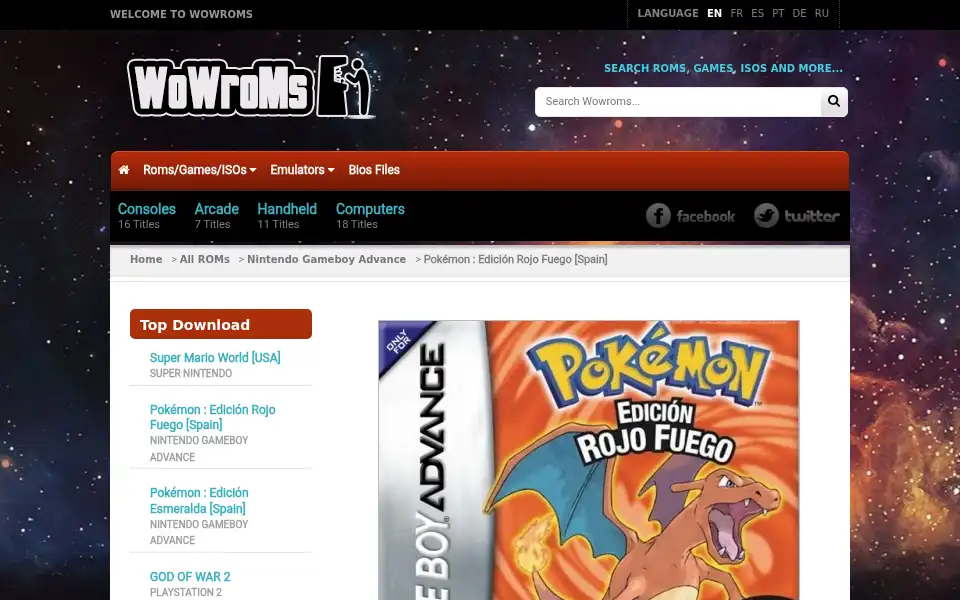Focus the Search Wowroms input field
Image resolution: width=960 pixels, height=600 pixels.
(x=678, y=101)
